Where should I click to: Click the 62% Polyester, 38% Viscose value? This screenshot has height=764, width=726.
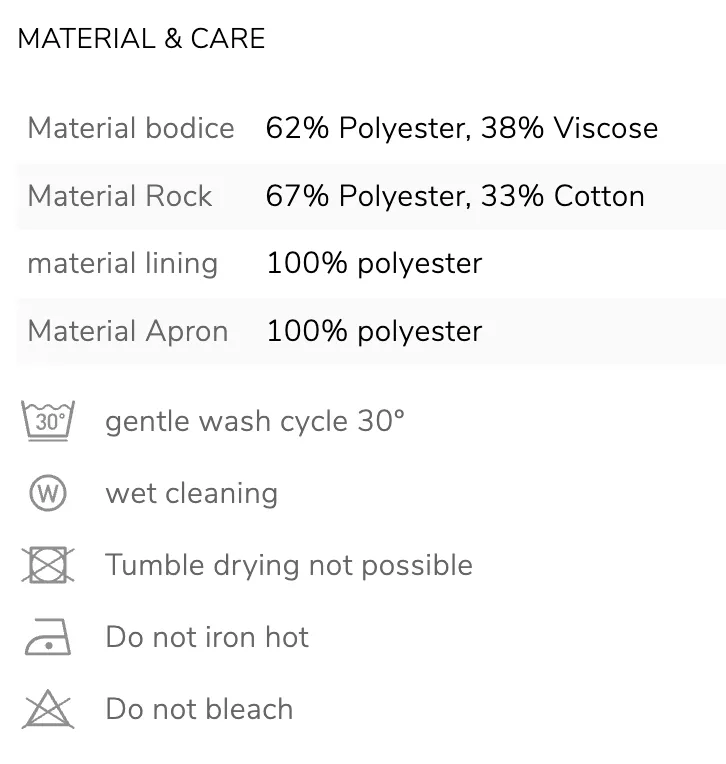click(462, 128)
